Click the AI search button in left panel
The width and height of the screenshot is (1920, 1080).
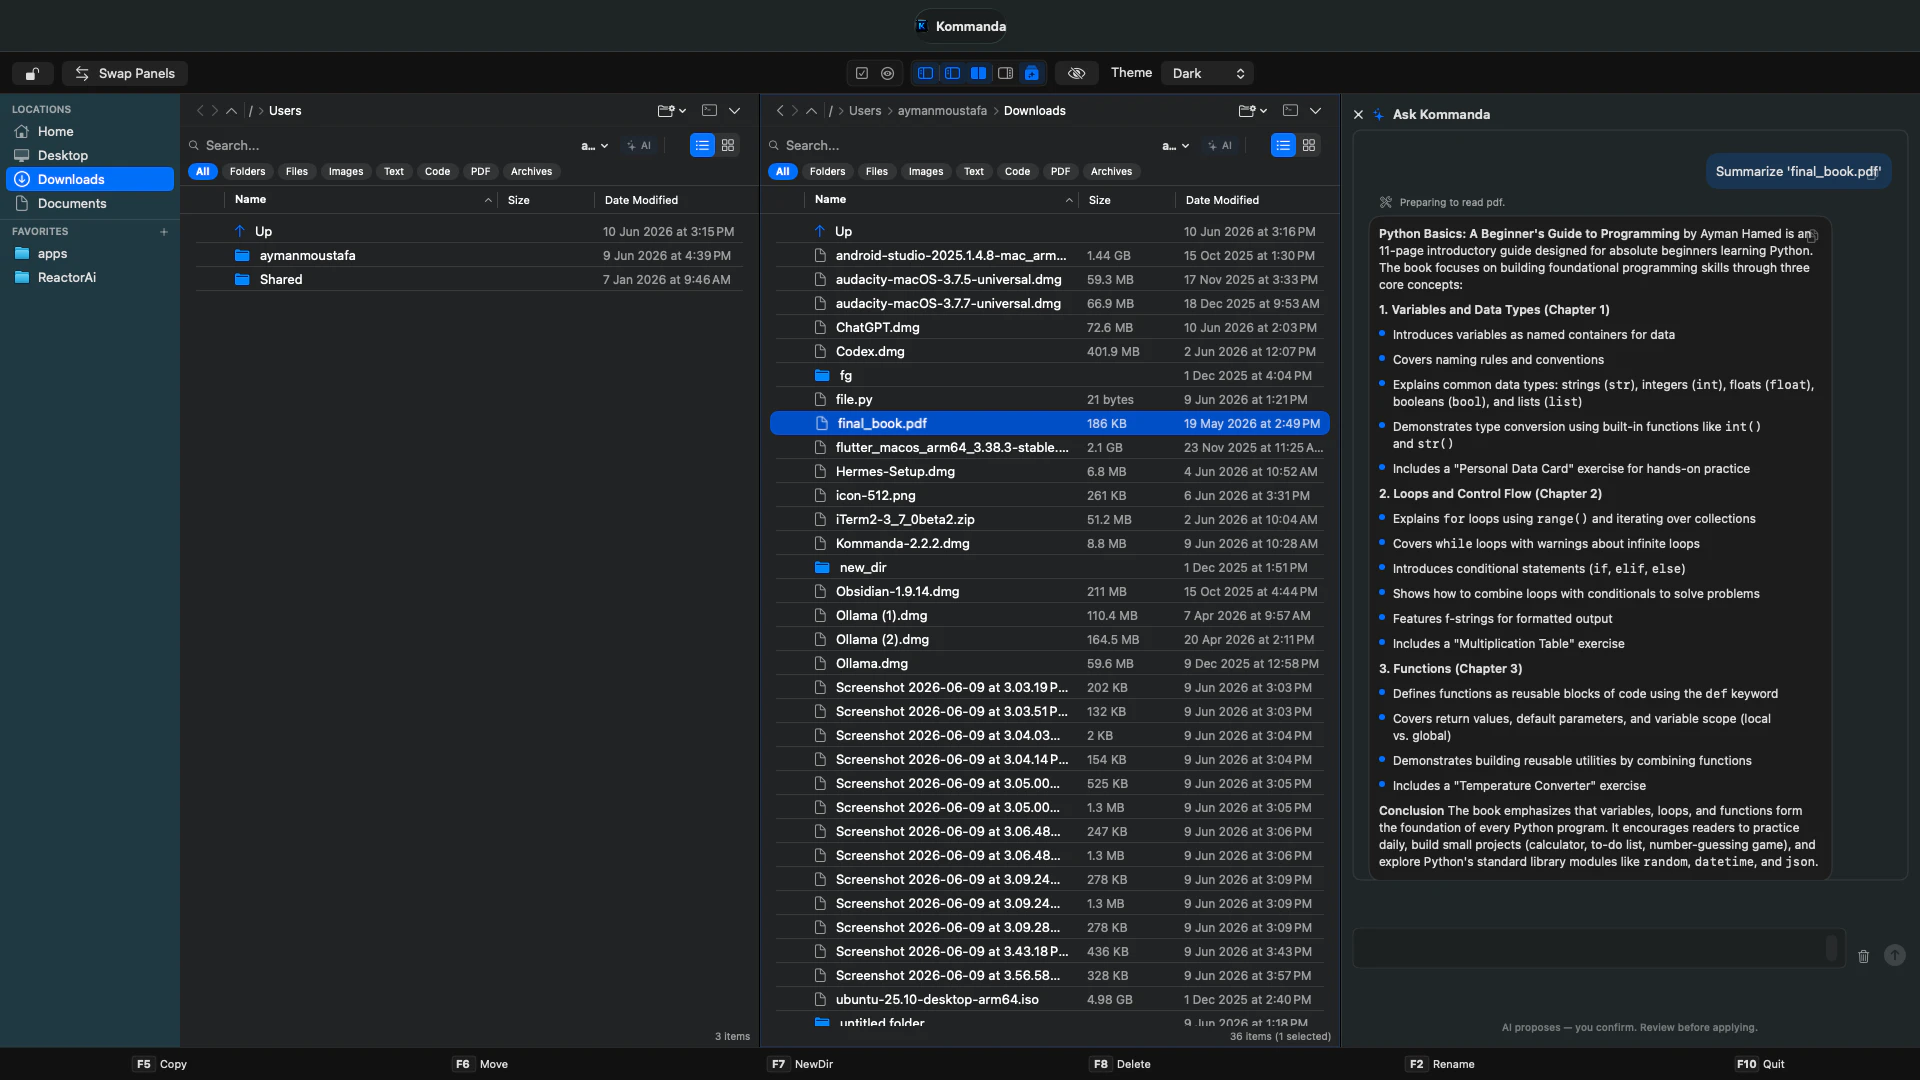coord(639,146)
